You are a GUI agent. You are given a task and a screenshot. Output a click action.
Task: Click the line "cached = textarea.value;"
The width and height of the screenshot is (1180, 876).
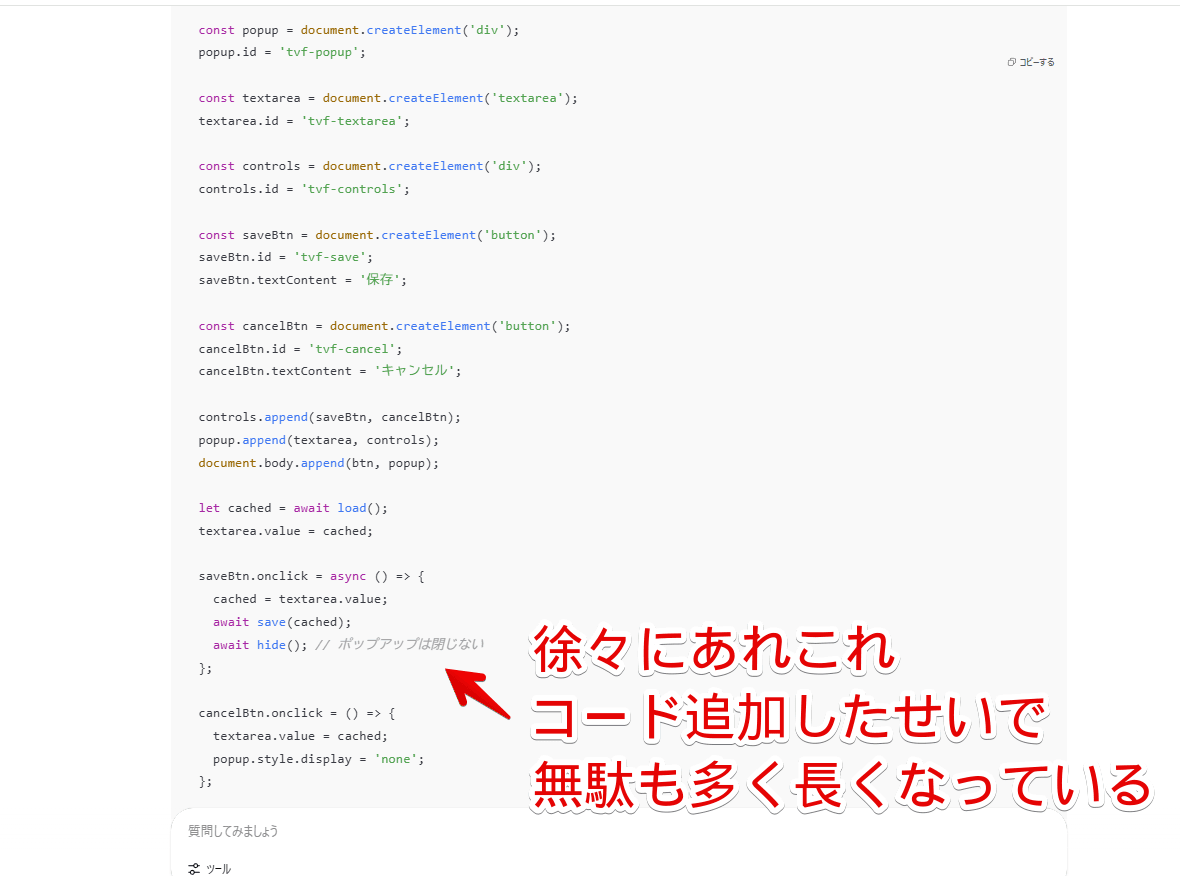[300, 599]
